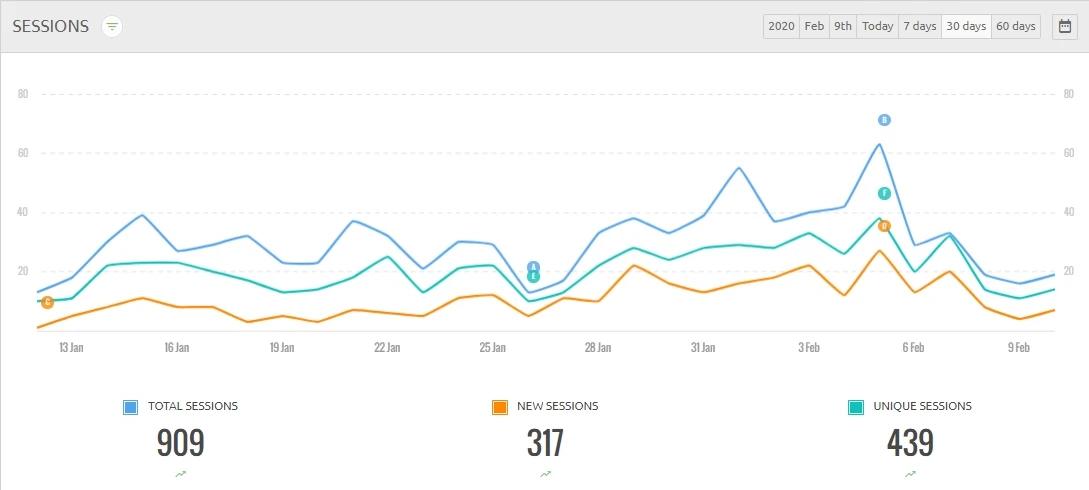Click trend arrow under New Sessions

tap(545, 474)
